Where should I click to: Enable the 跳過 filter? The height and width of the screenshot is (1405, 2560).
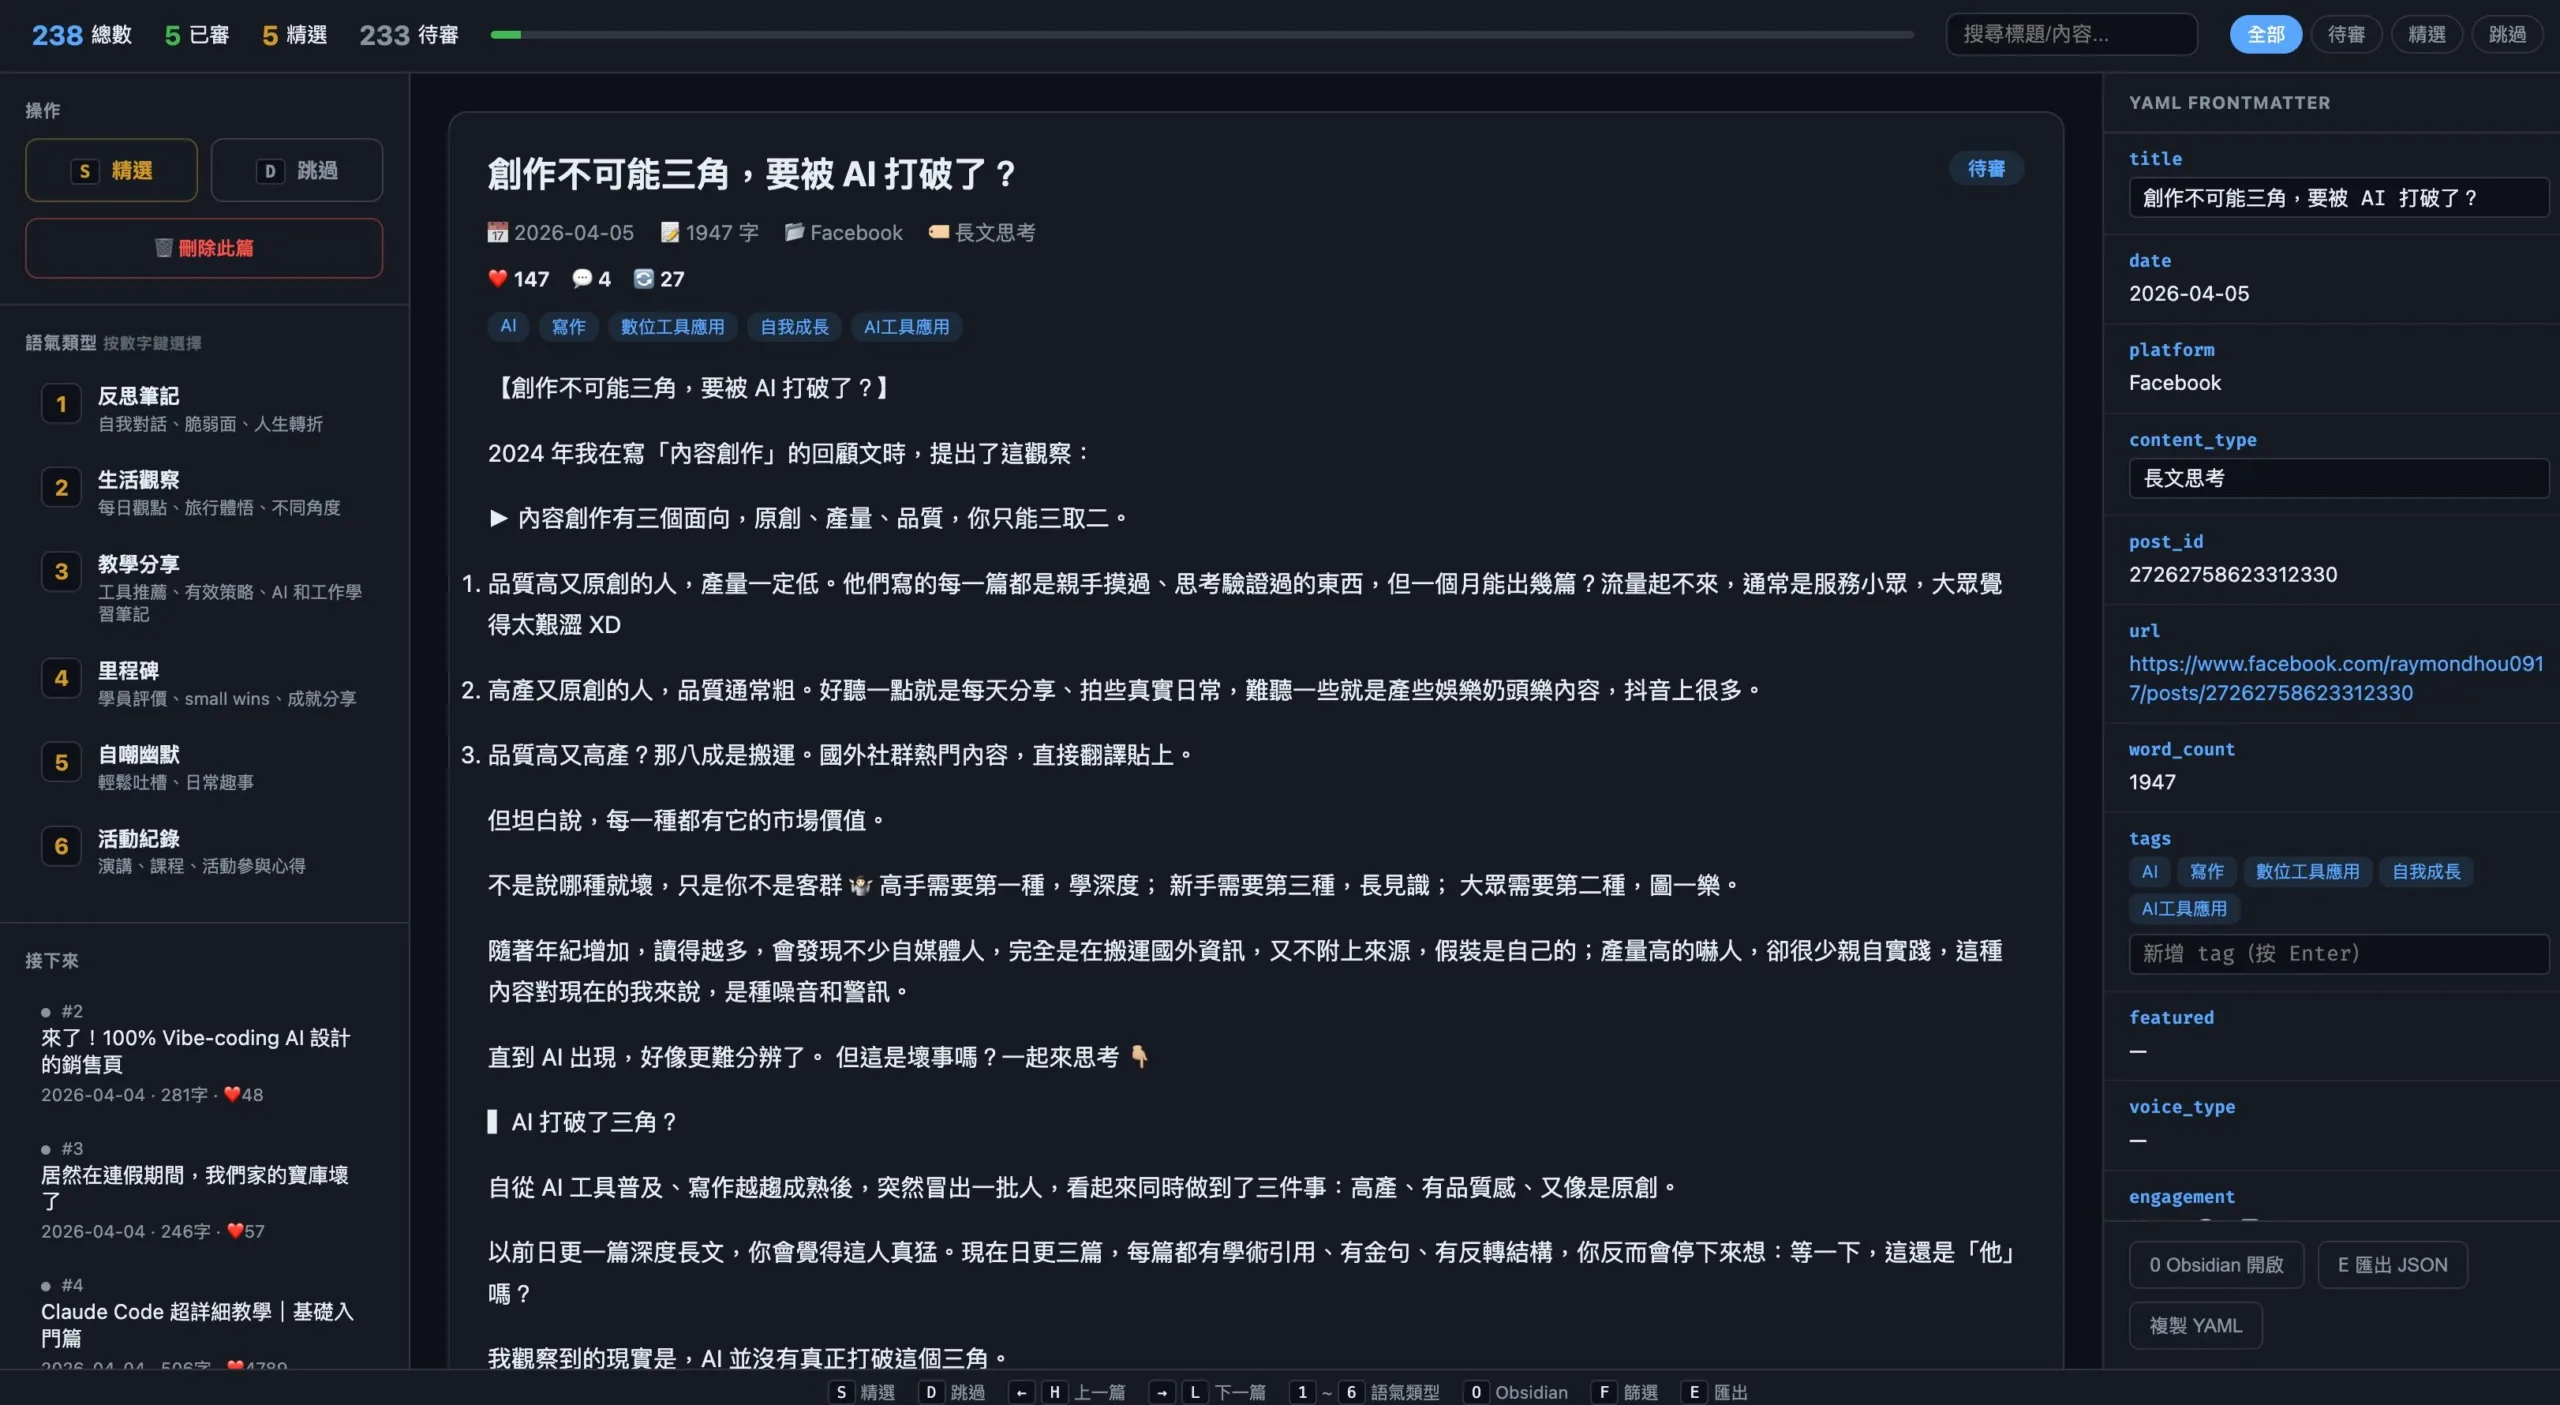tap(2506, 33)
